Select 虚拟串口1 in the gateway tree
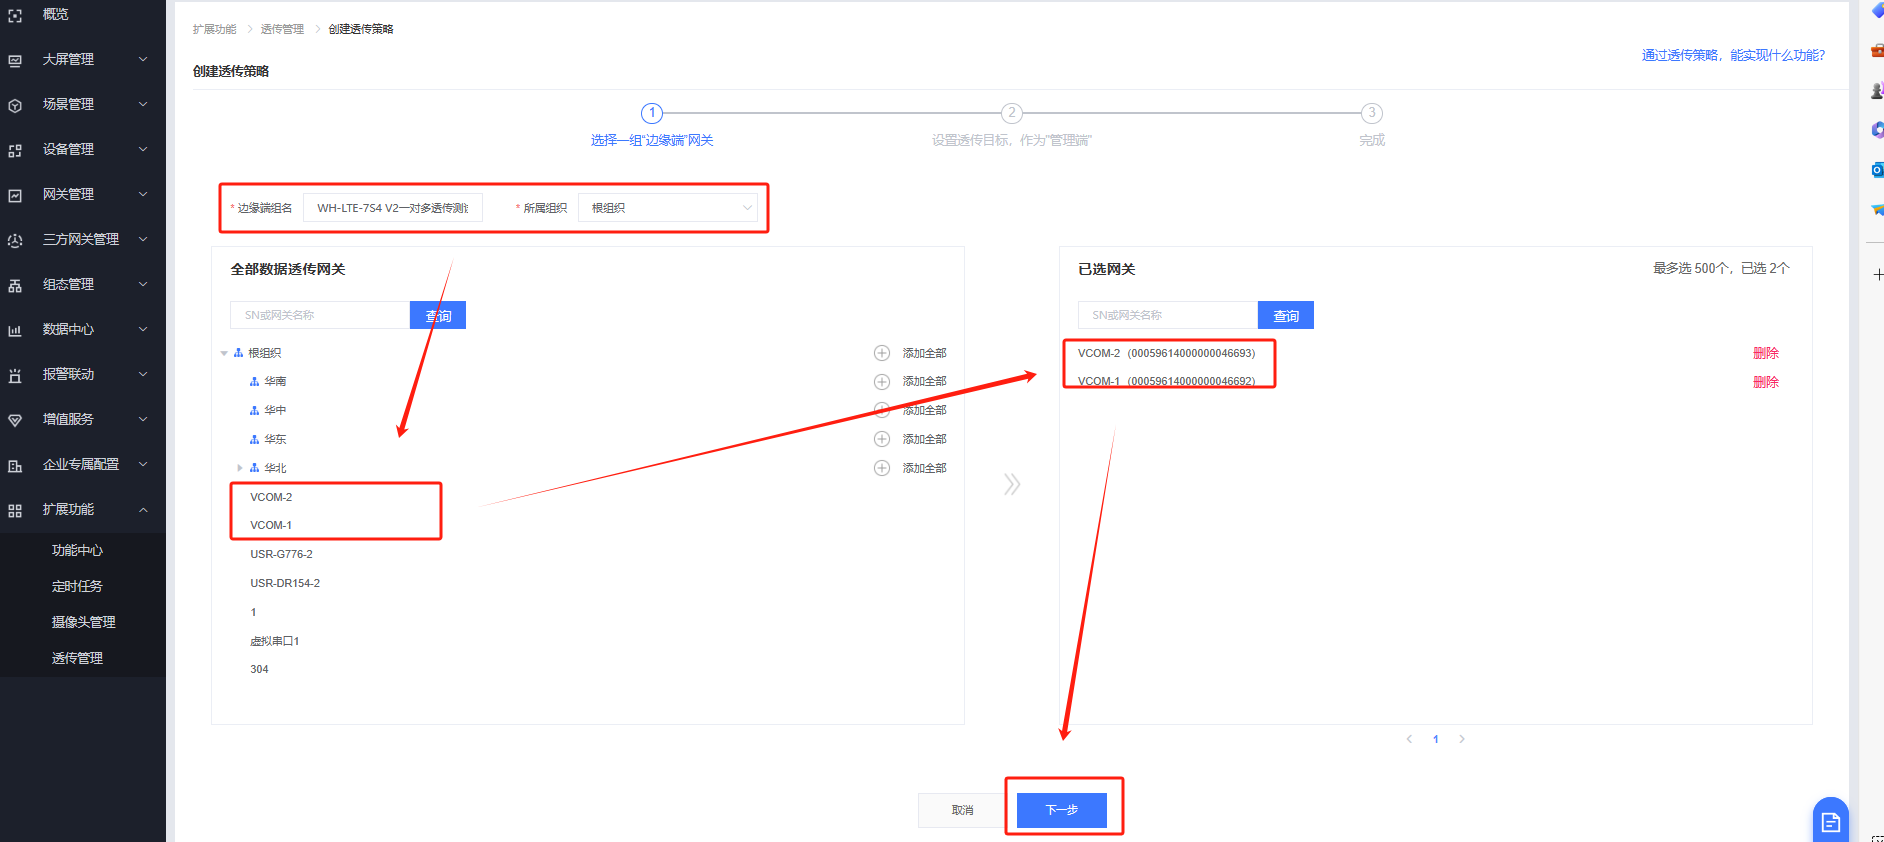The height and width of the screenshot is (842, 1884). (x=275, y=641)
